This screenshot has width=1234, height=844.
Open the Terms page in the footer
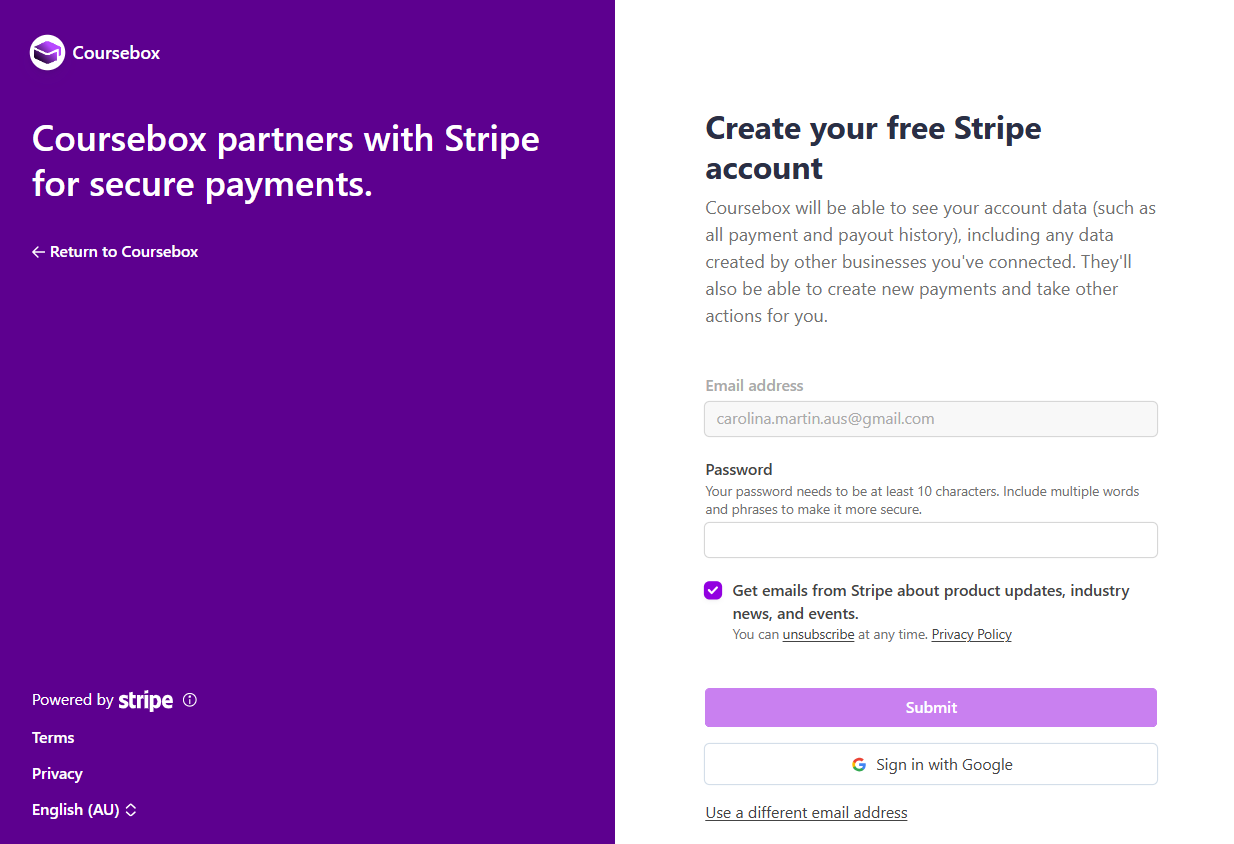click(53, 738)
